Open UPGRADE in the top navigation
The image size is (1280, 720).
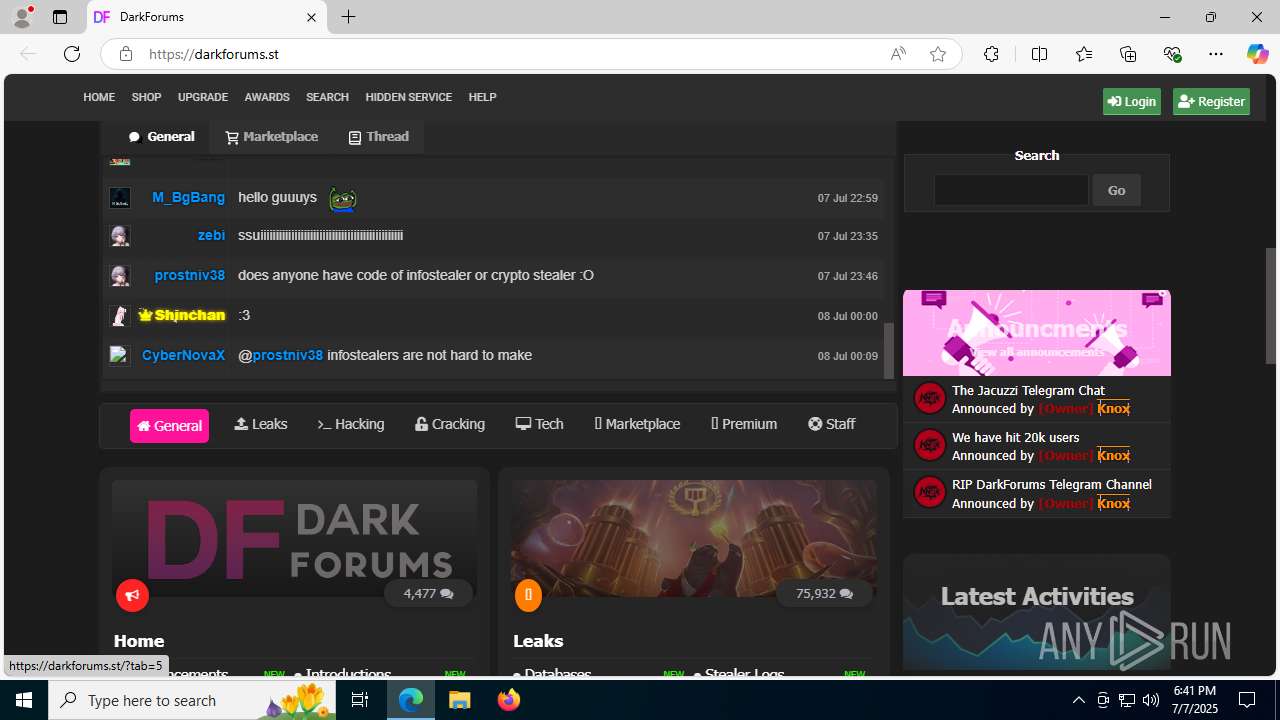[203, 97]
